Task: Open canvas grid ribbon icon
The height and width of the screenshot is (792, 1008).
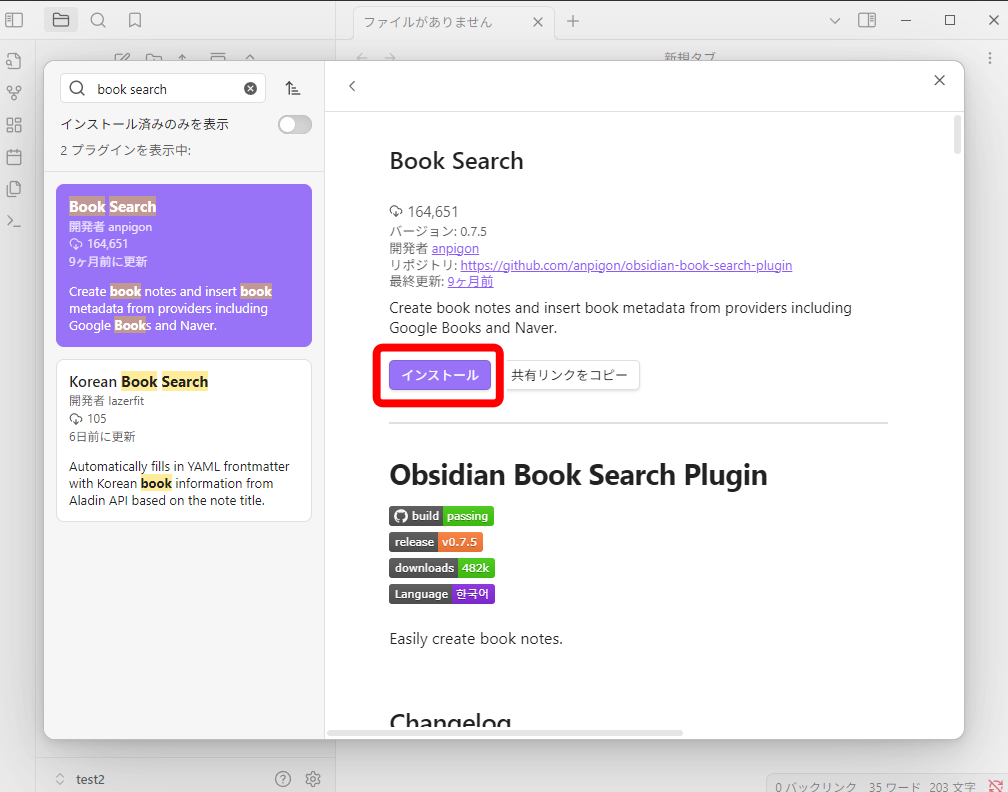Action: tap(14, 125)
